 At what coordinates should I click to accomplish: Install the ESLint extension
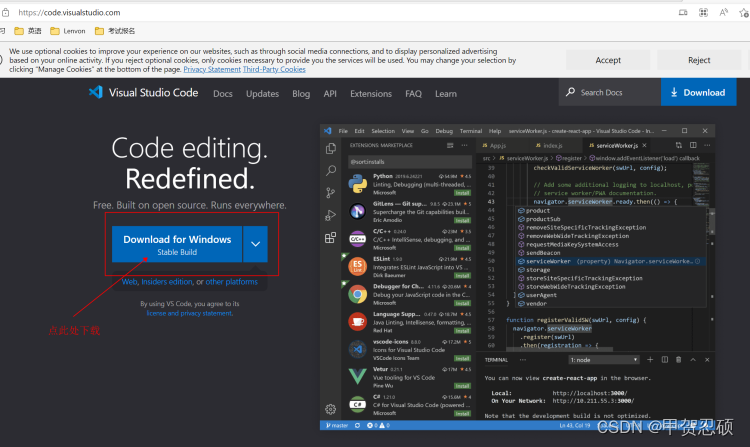[x=462, y=276]
